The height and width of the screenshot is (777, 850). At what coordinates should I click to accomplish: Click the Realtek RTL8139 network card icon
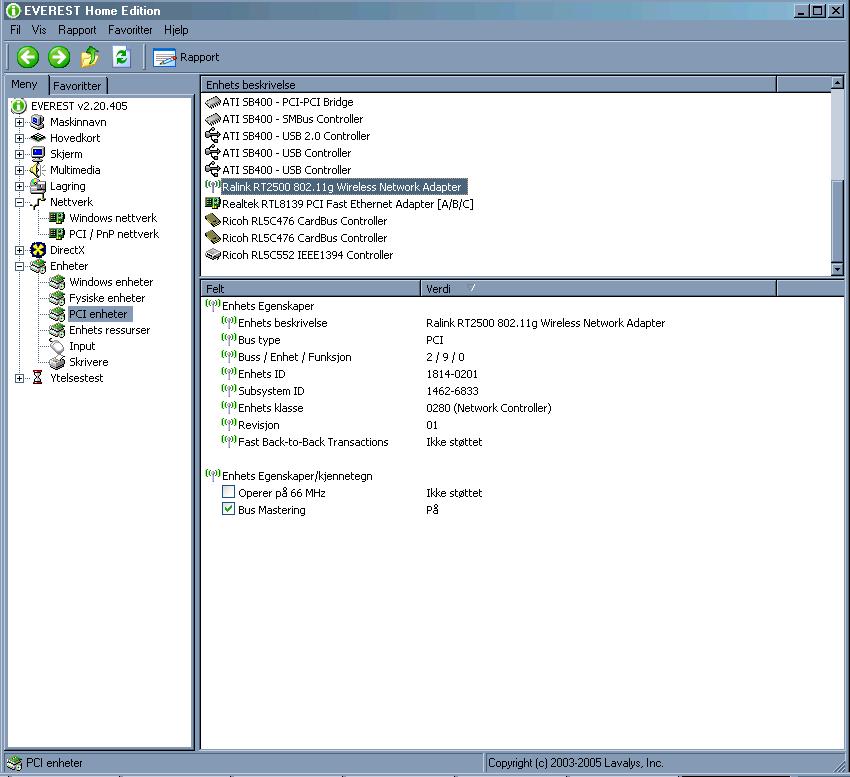pos(212,203)
